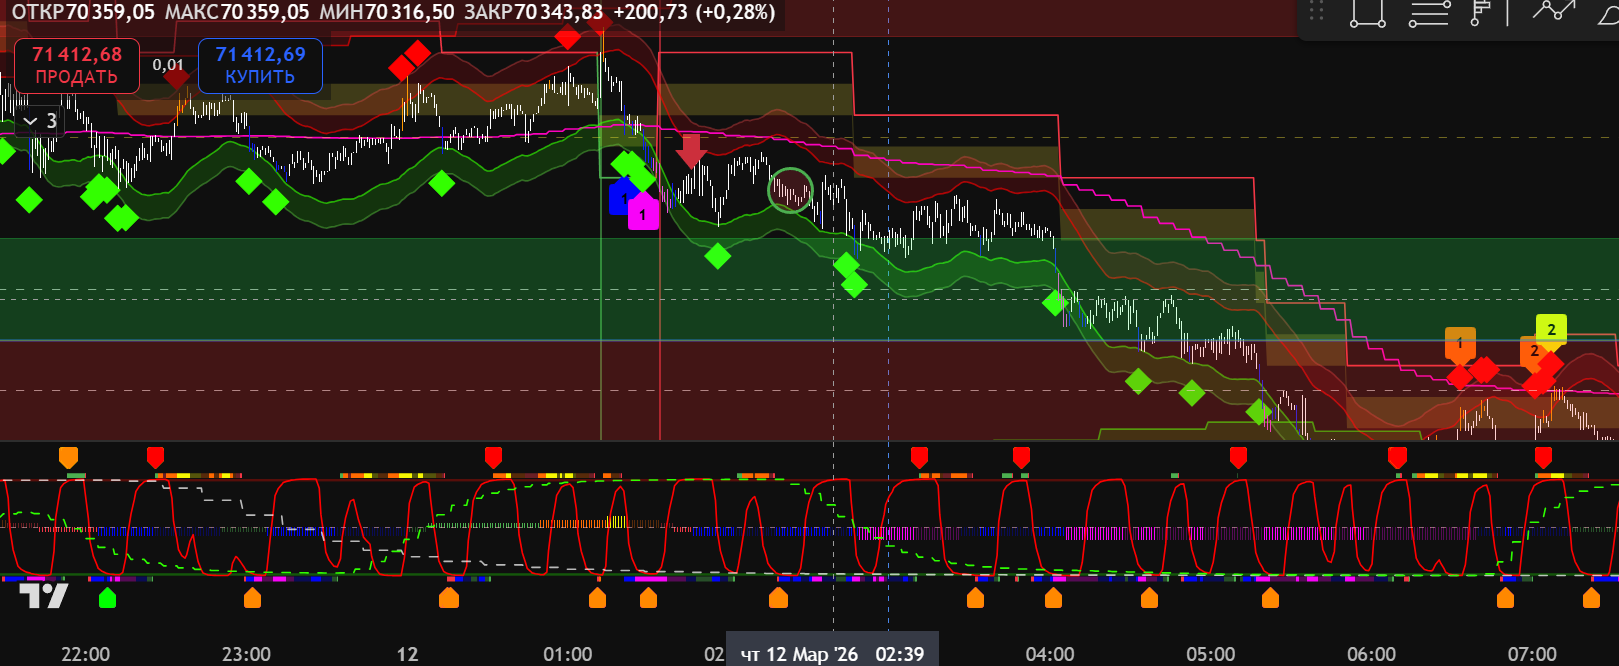The height and width of the screenshot is (666, 1619).
Task: Click the orange label numbered 1
Action: click(1460, 343)
